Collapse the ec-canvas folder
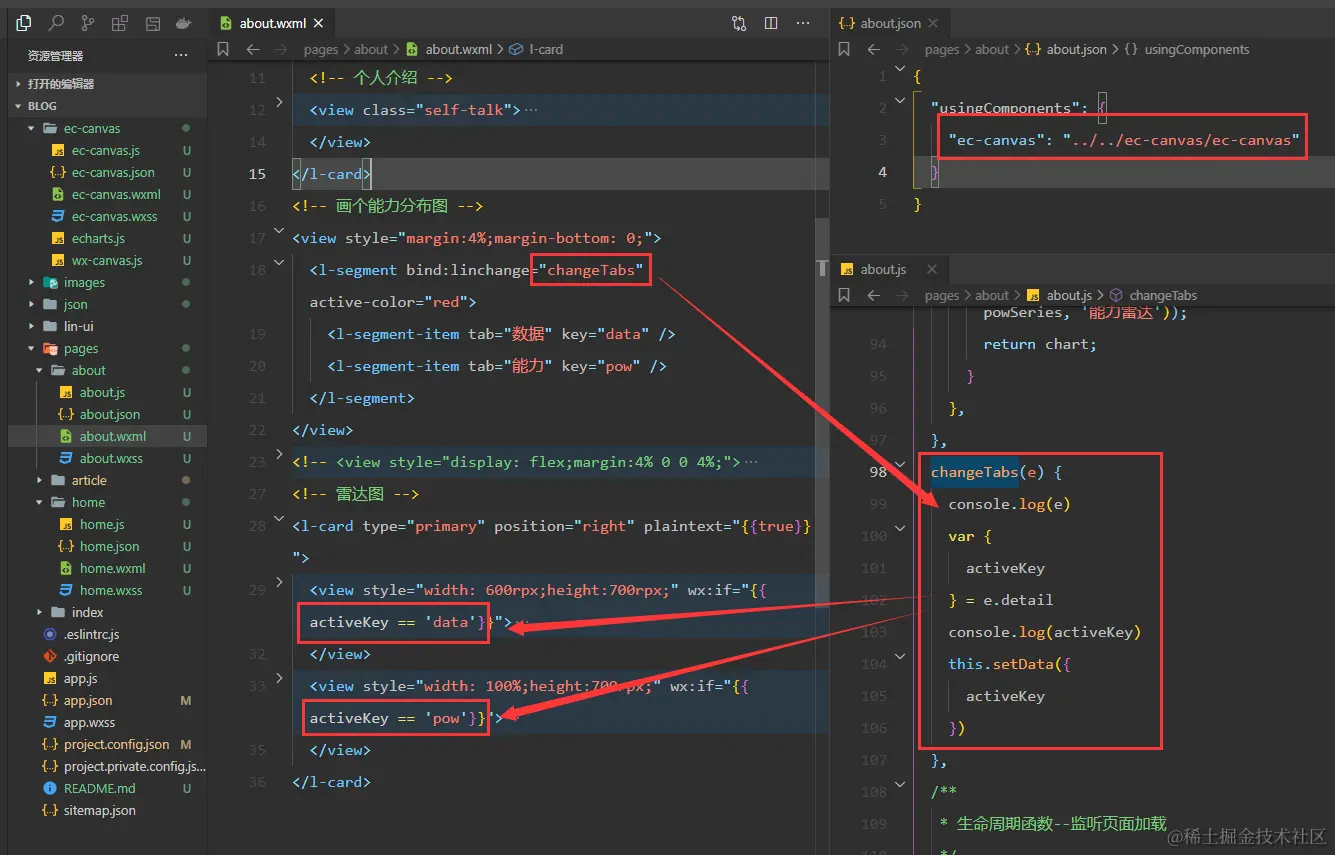The image size is (1335, 855). coord(91,128)
